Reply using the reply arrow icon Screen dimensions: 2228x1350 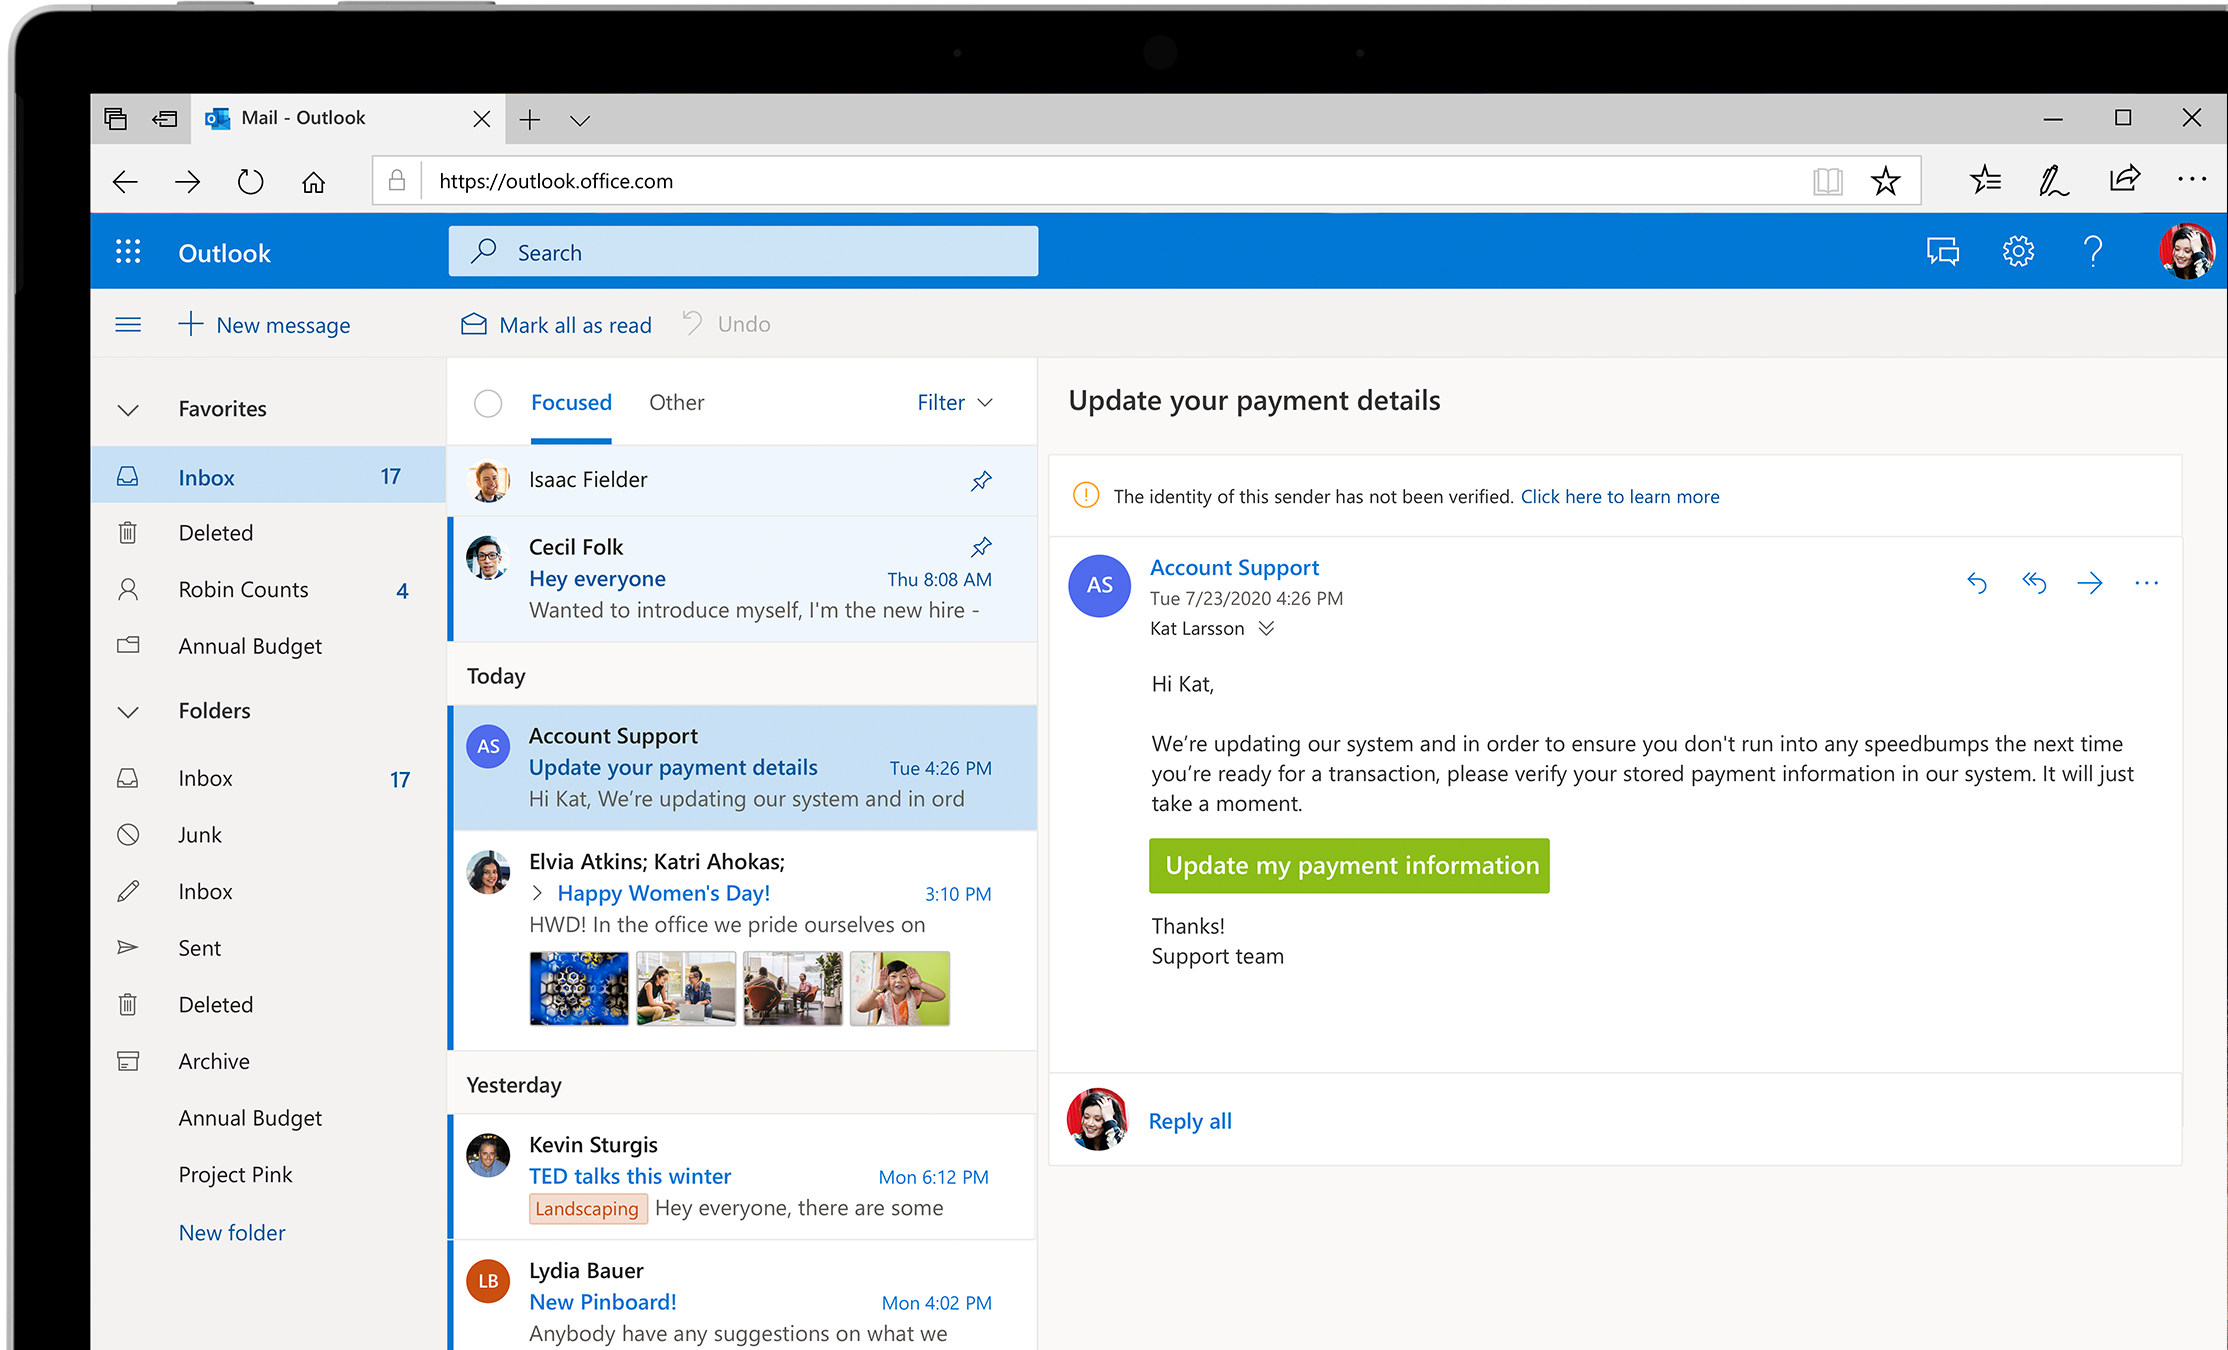tap(1977, 583)
